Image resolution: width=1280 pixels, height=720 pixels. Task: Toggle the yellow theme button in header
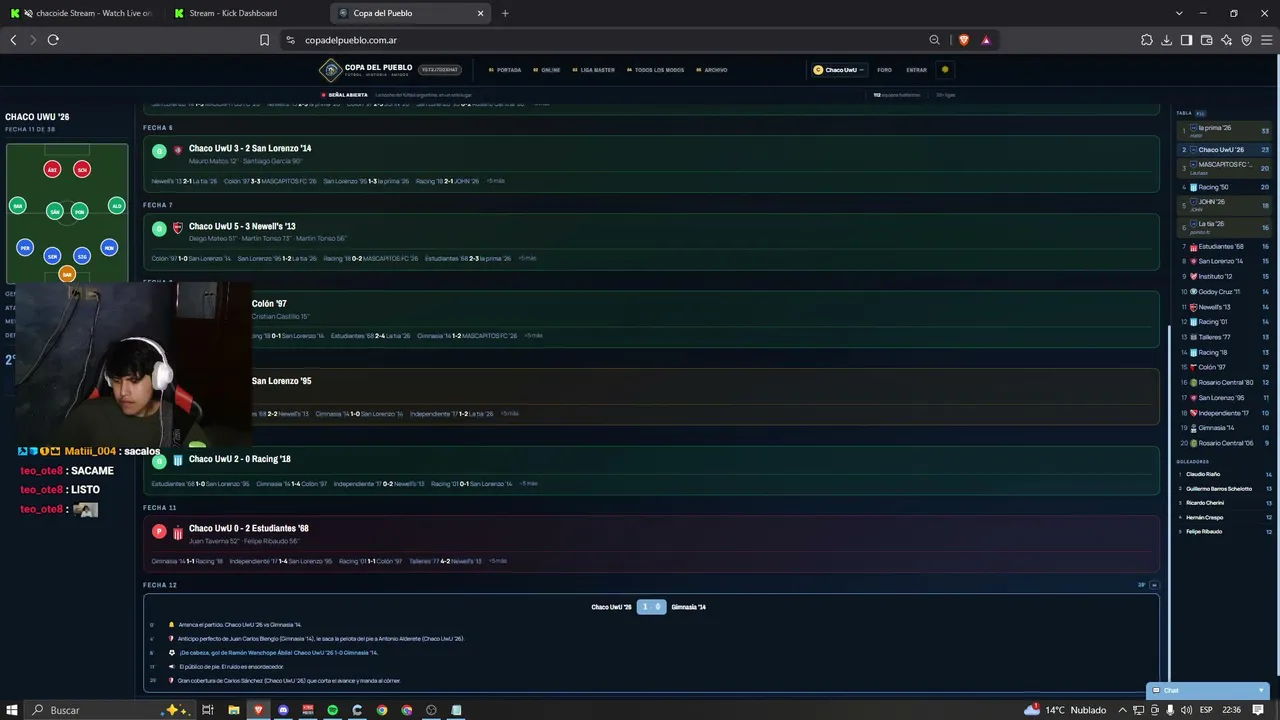[945, 70]
